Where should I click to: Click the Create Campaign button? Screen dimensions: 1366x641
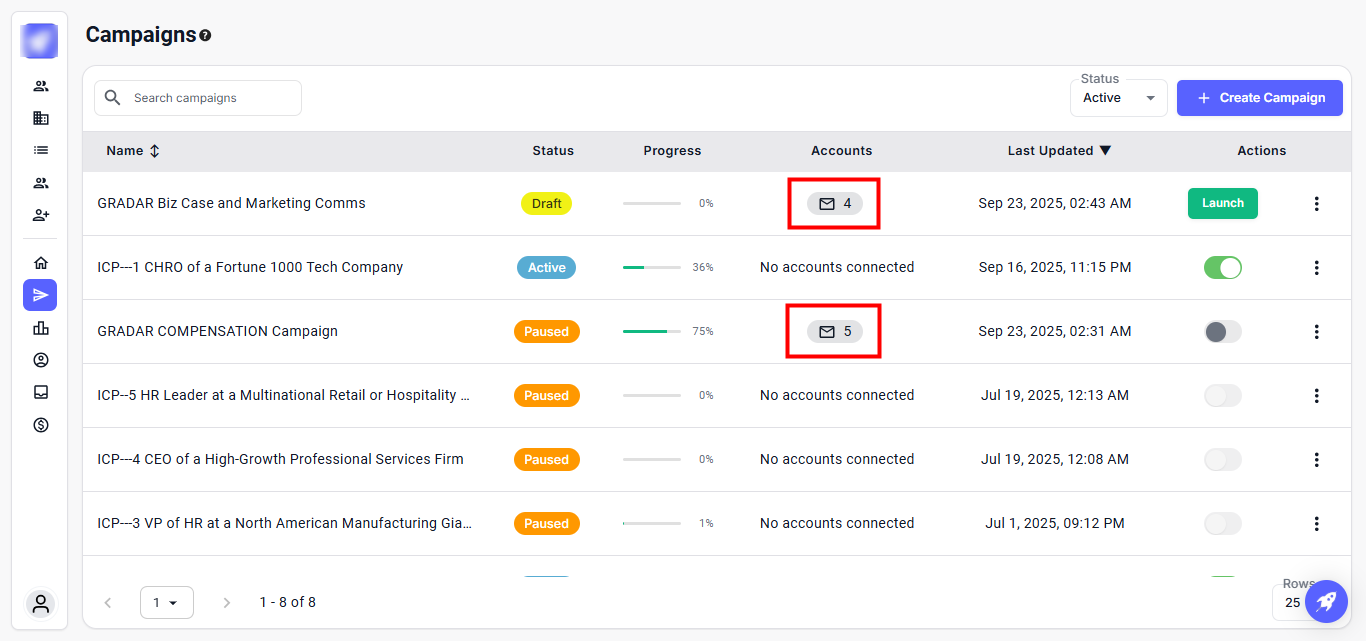pyautogui.click(x=1259, y=98)
